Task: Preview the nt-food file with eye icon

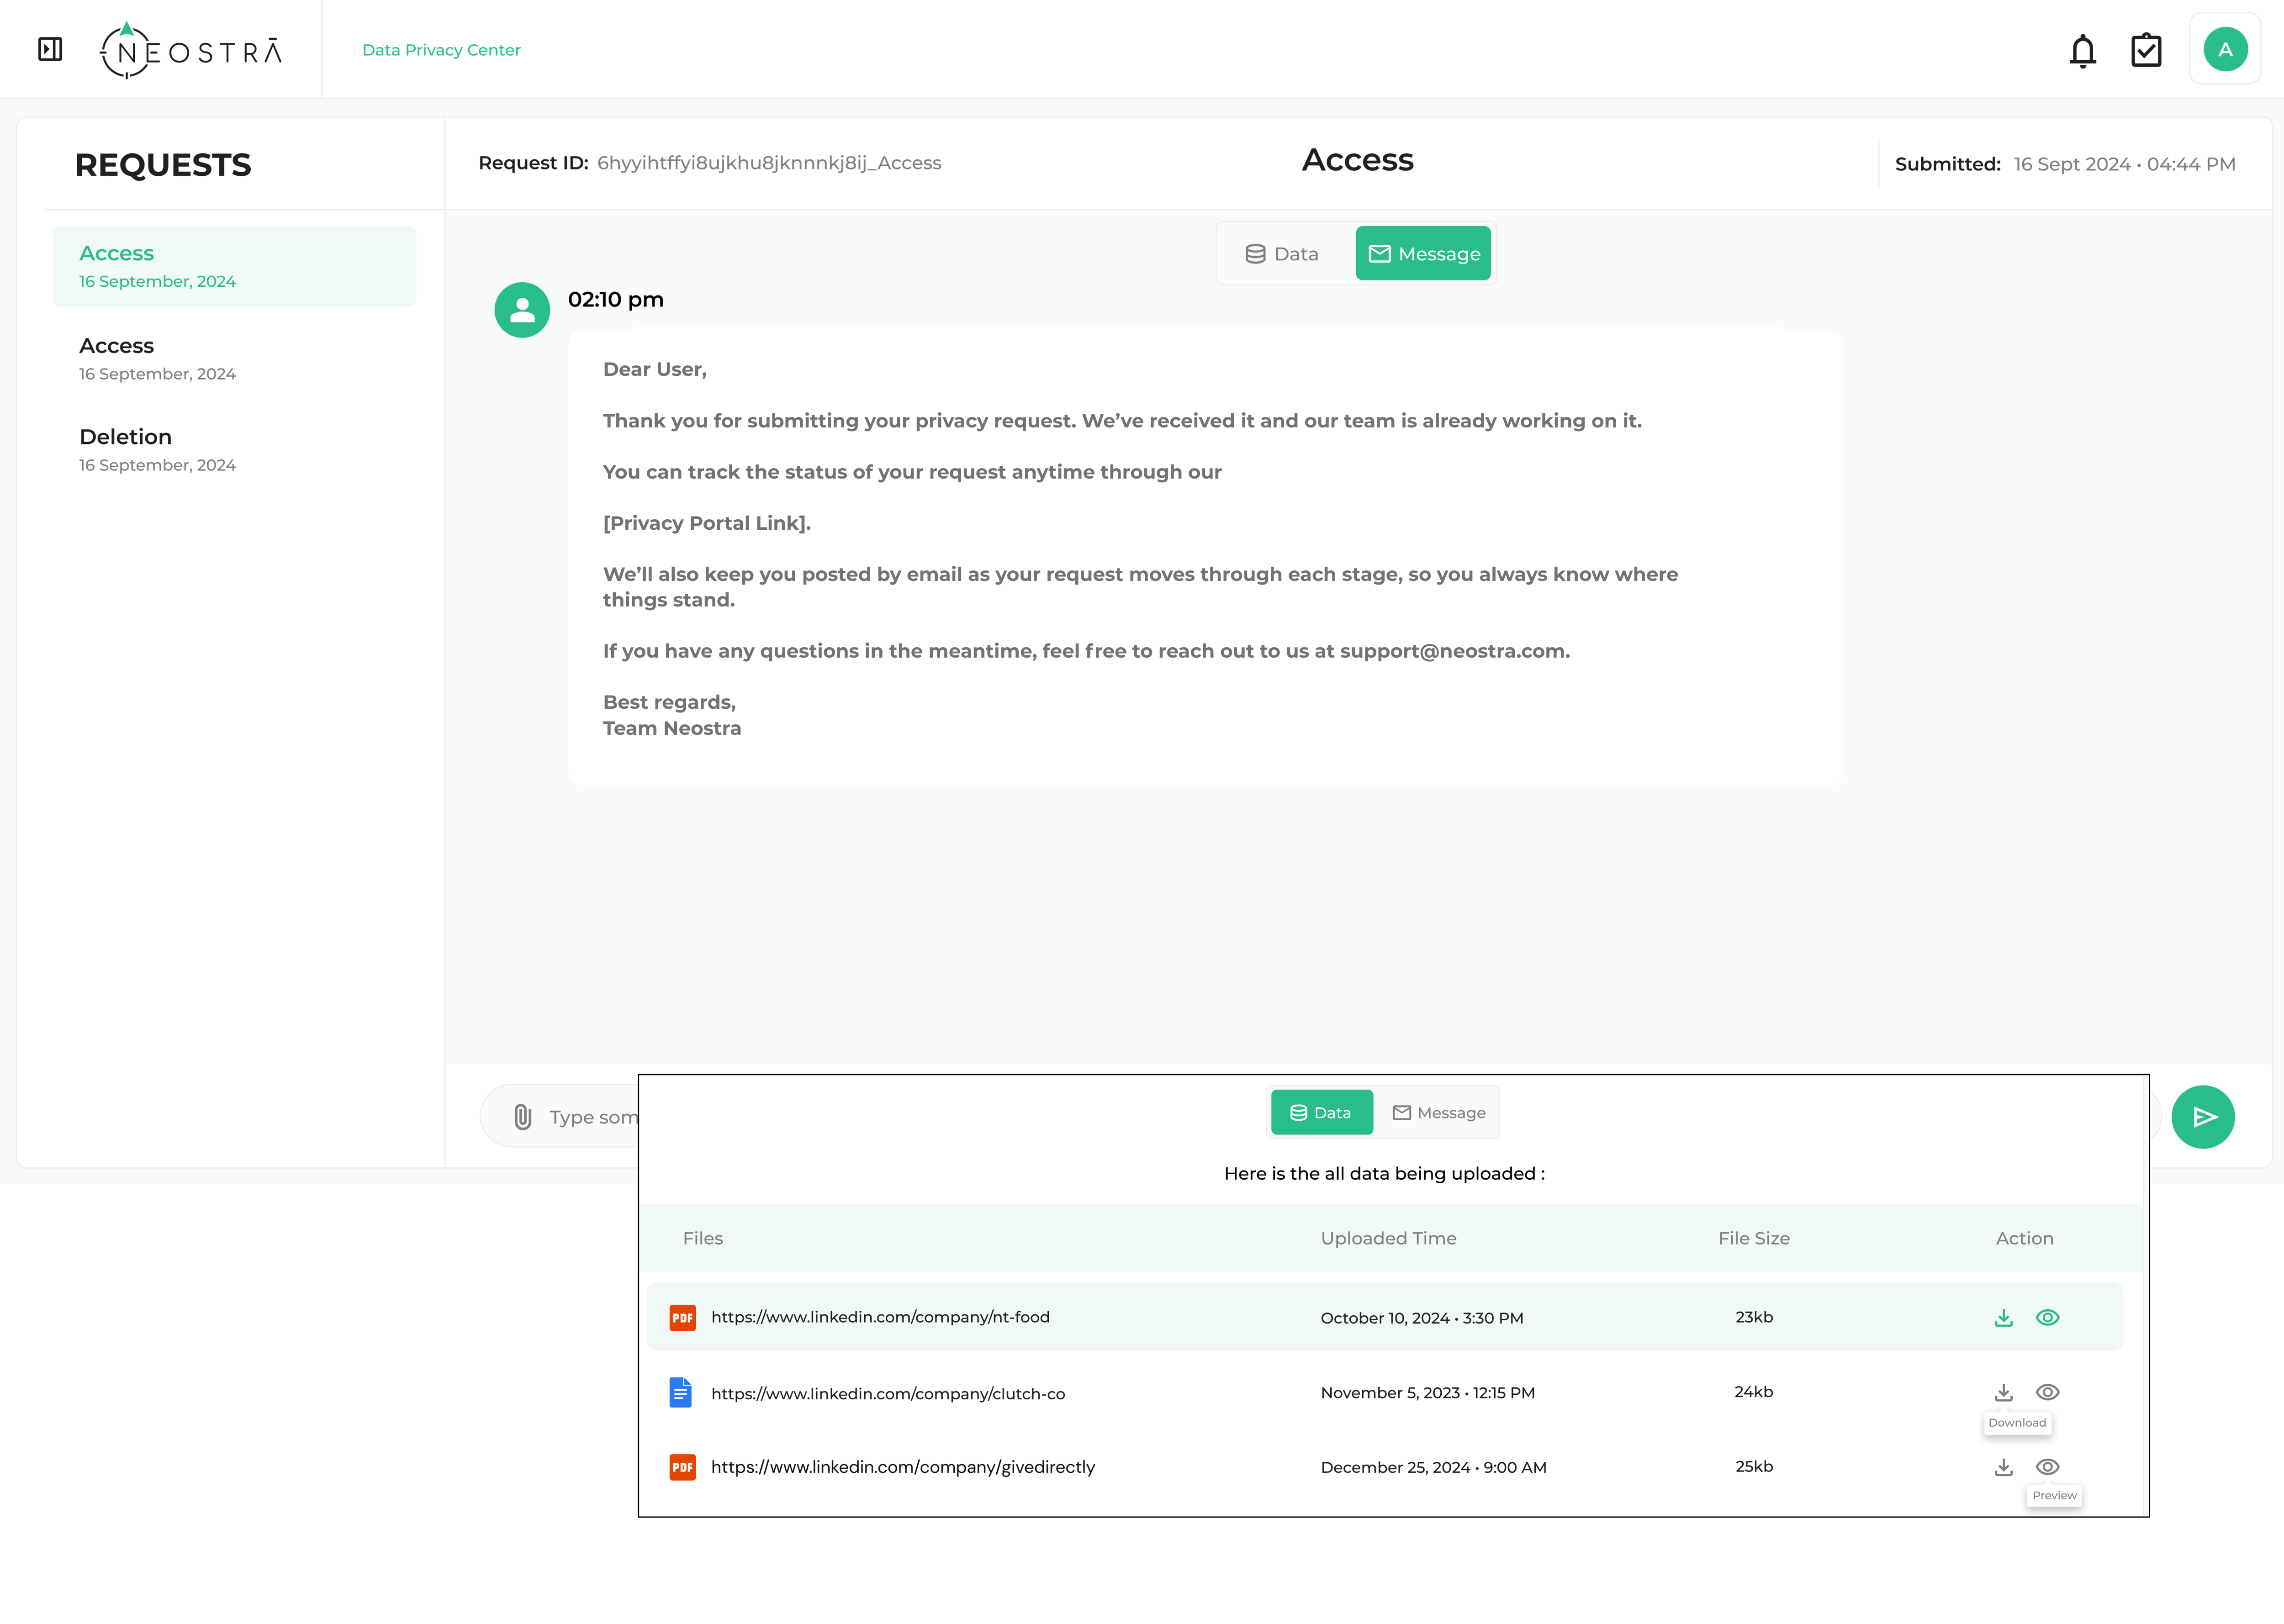Action: [x=2047, y=1318]
